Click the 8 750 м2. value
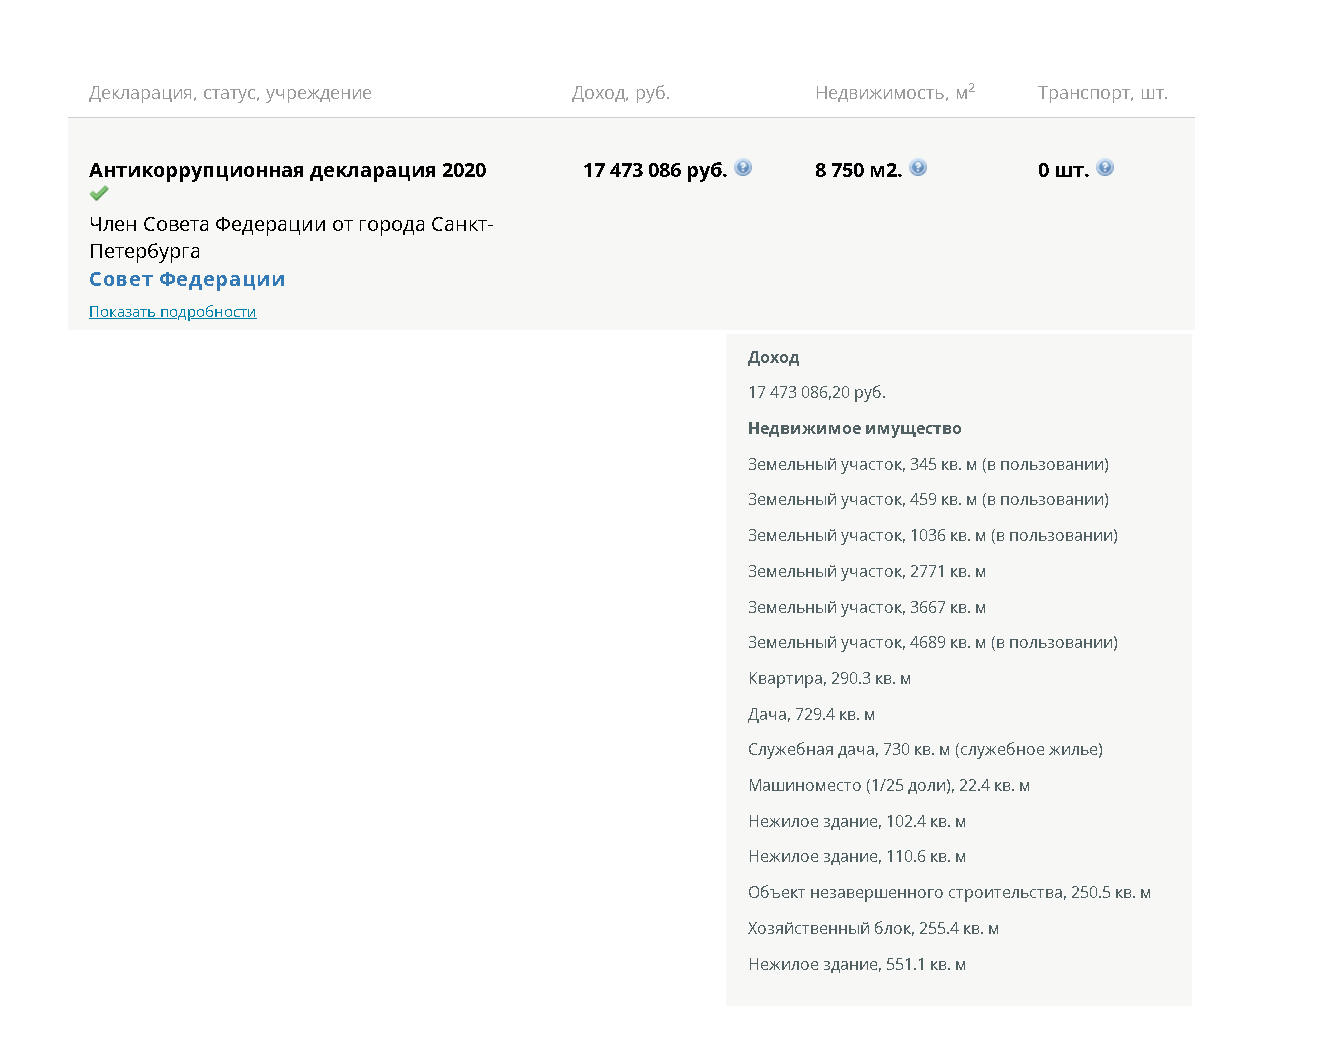Viewport: 1328px width, 1054px height. 858,170
